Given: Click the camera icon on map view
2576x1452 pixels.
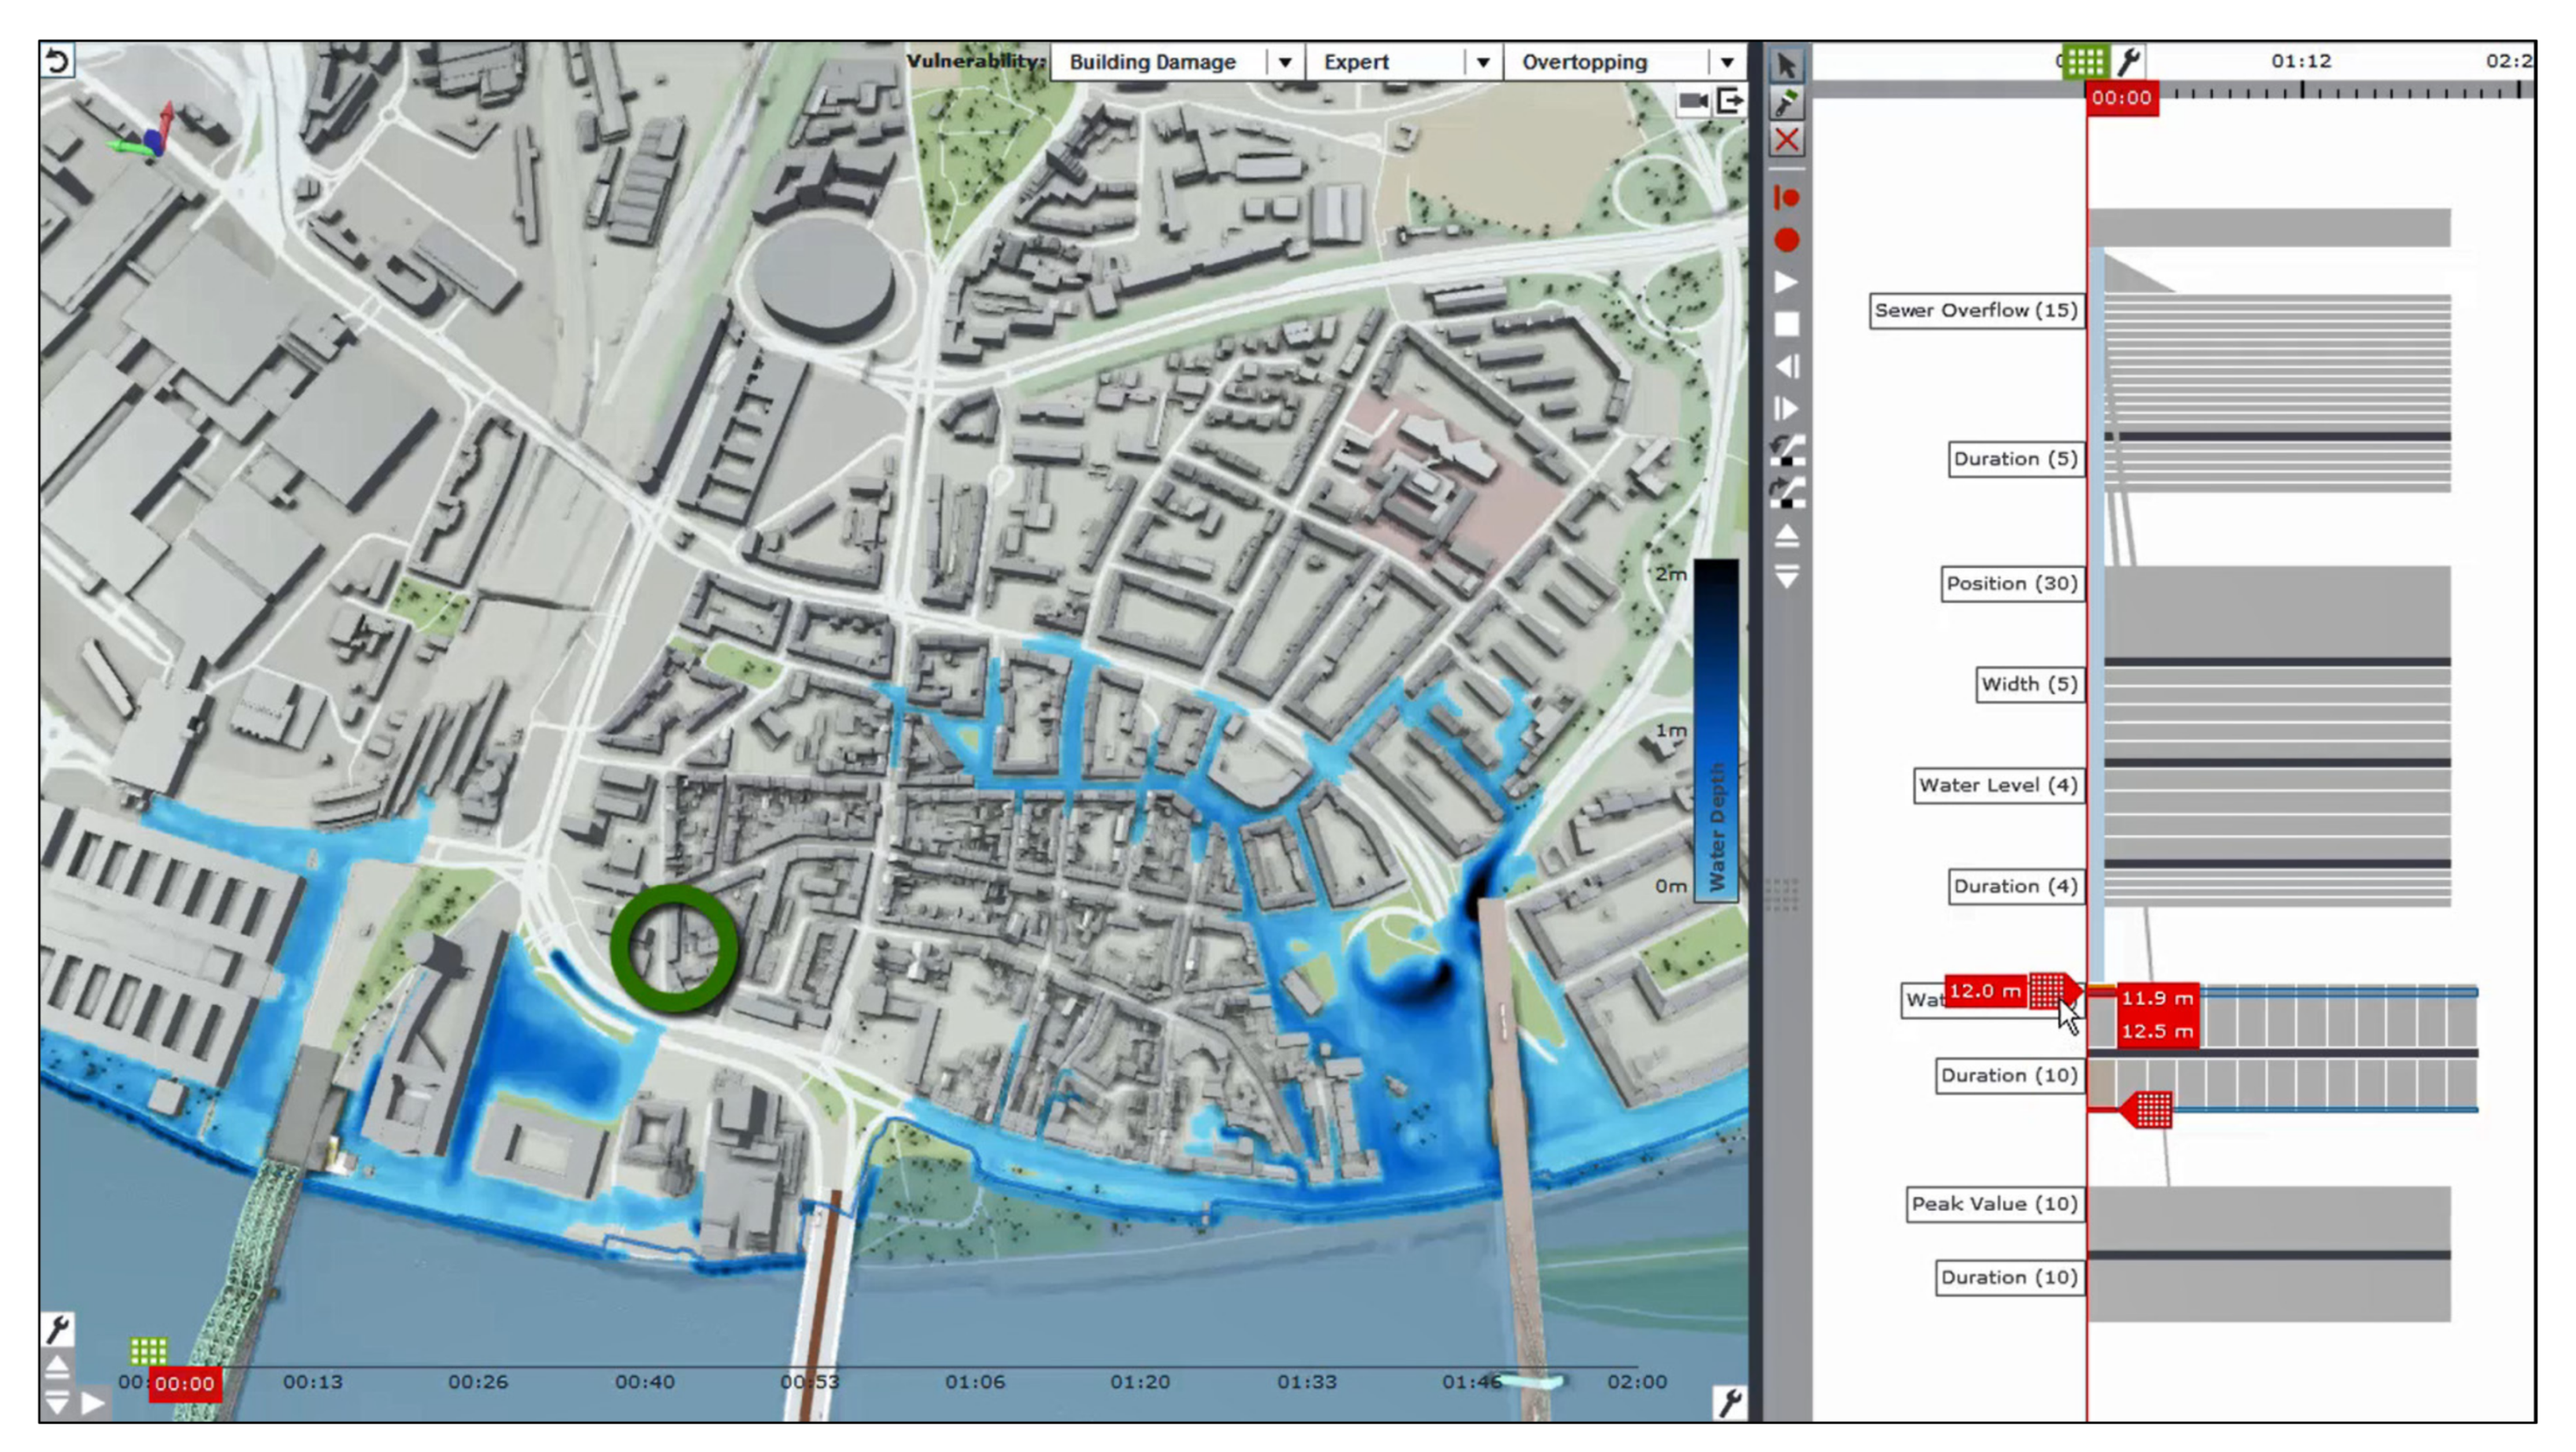Looking at the screenshot, I should [x=1692, y=101].
